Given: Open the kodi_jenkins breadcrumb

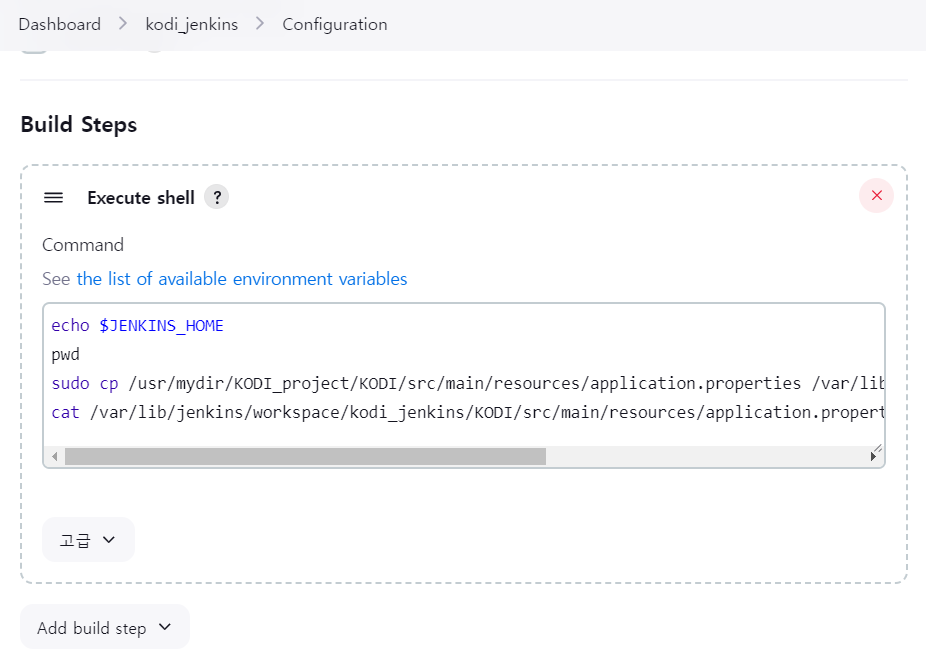Looking at the screenshot, I should [x=191, y=24].
